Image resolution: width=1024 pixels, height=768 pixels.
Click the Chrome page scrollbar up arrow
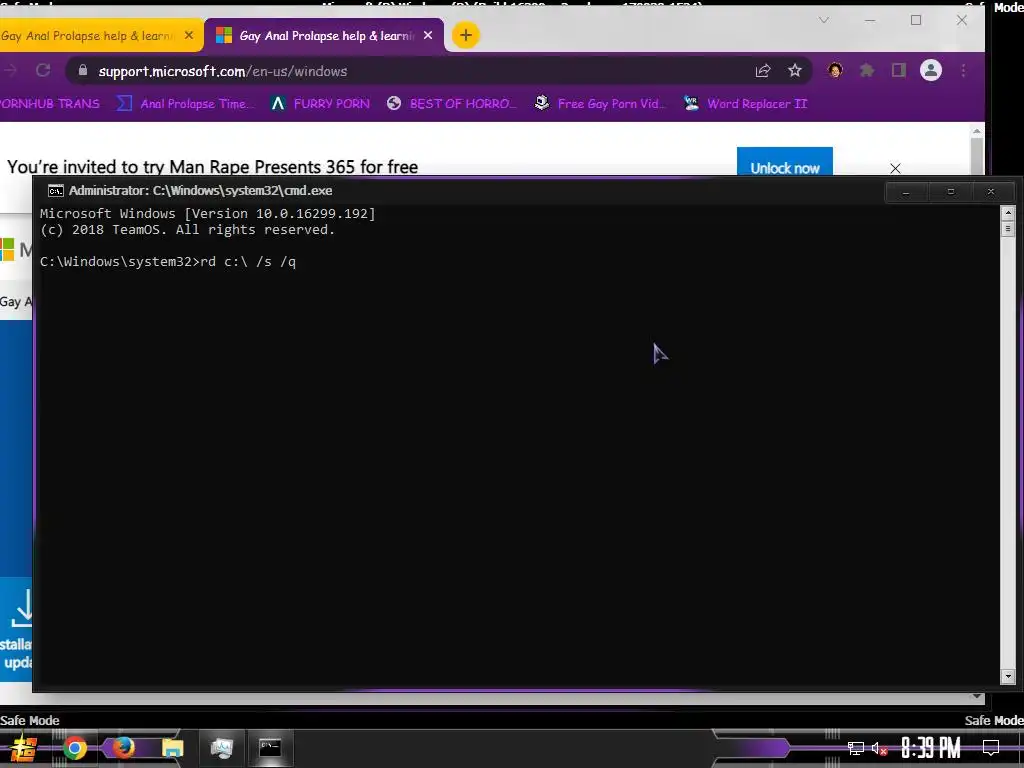(x=976, y=131)
